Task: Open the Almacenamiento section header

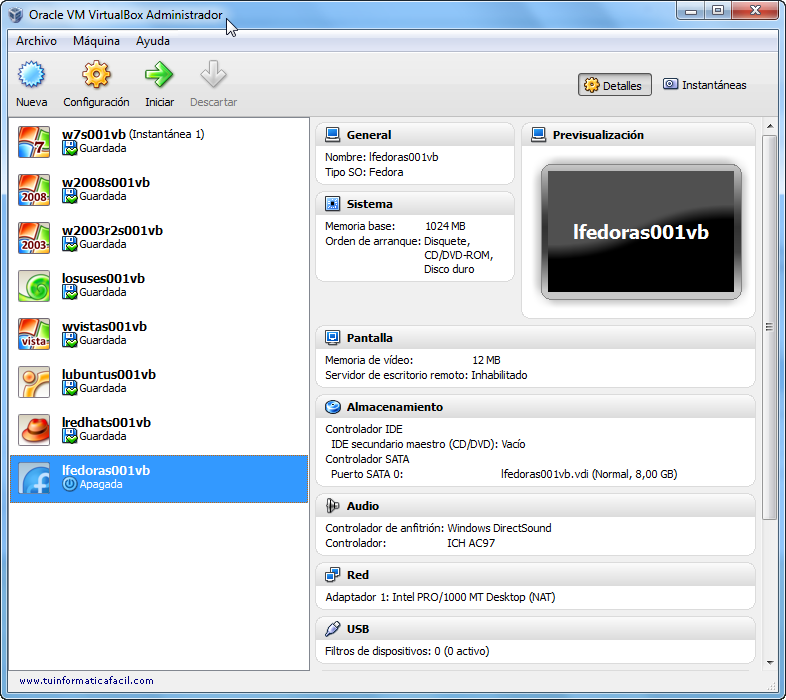Action: [x=535, y=407]
